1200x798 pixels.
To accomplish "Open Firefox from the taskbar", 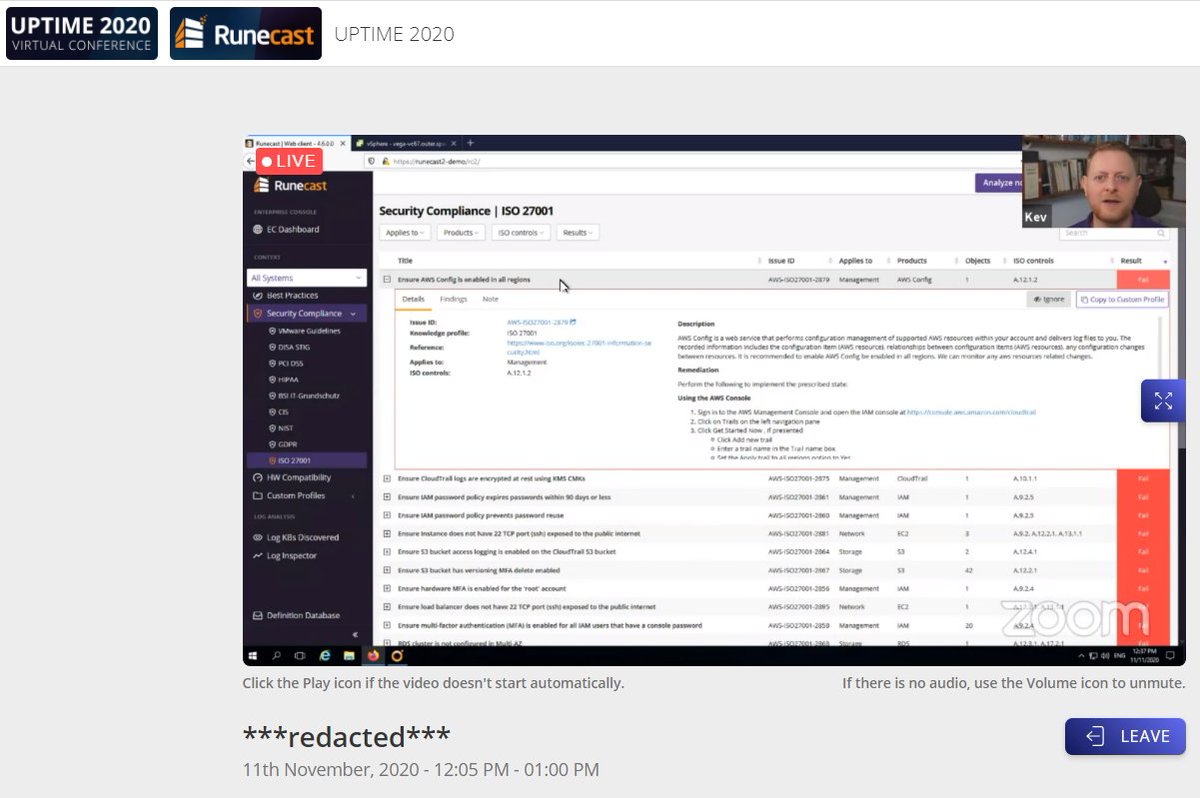I will click(373, 656).
